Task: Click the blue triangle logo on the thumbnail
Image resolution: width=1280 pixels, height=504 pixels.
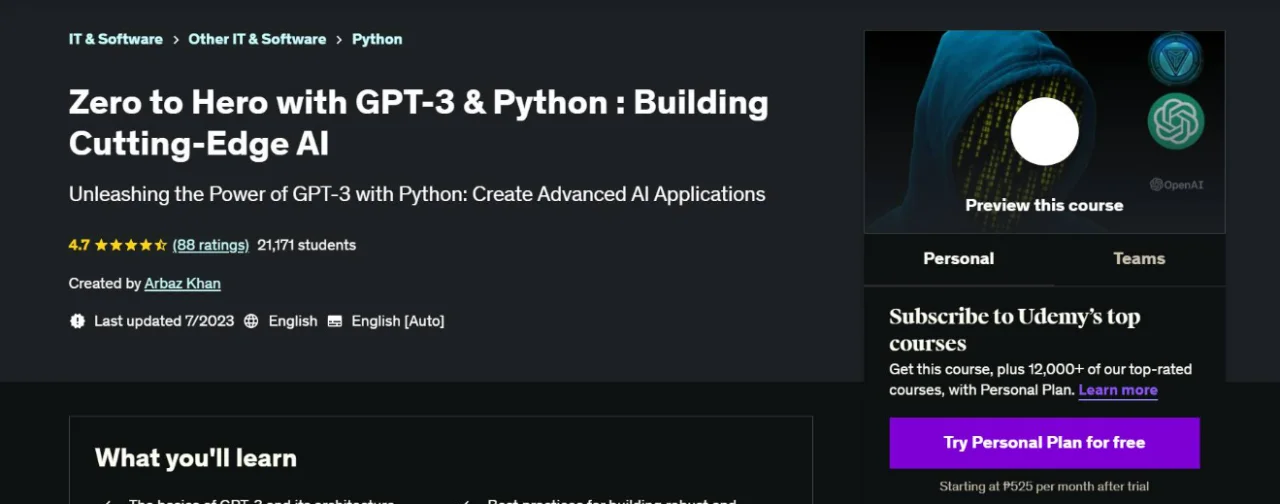Action: pyautogui.click(x=1175, y=59)
